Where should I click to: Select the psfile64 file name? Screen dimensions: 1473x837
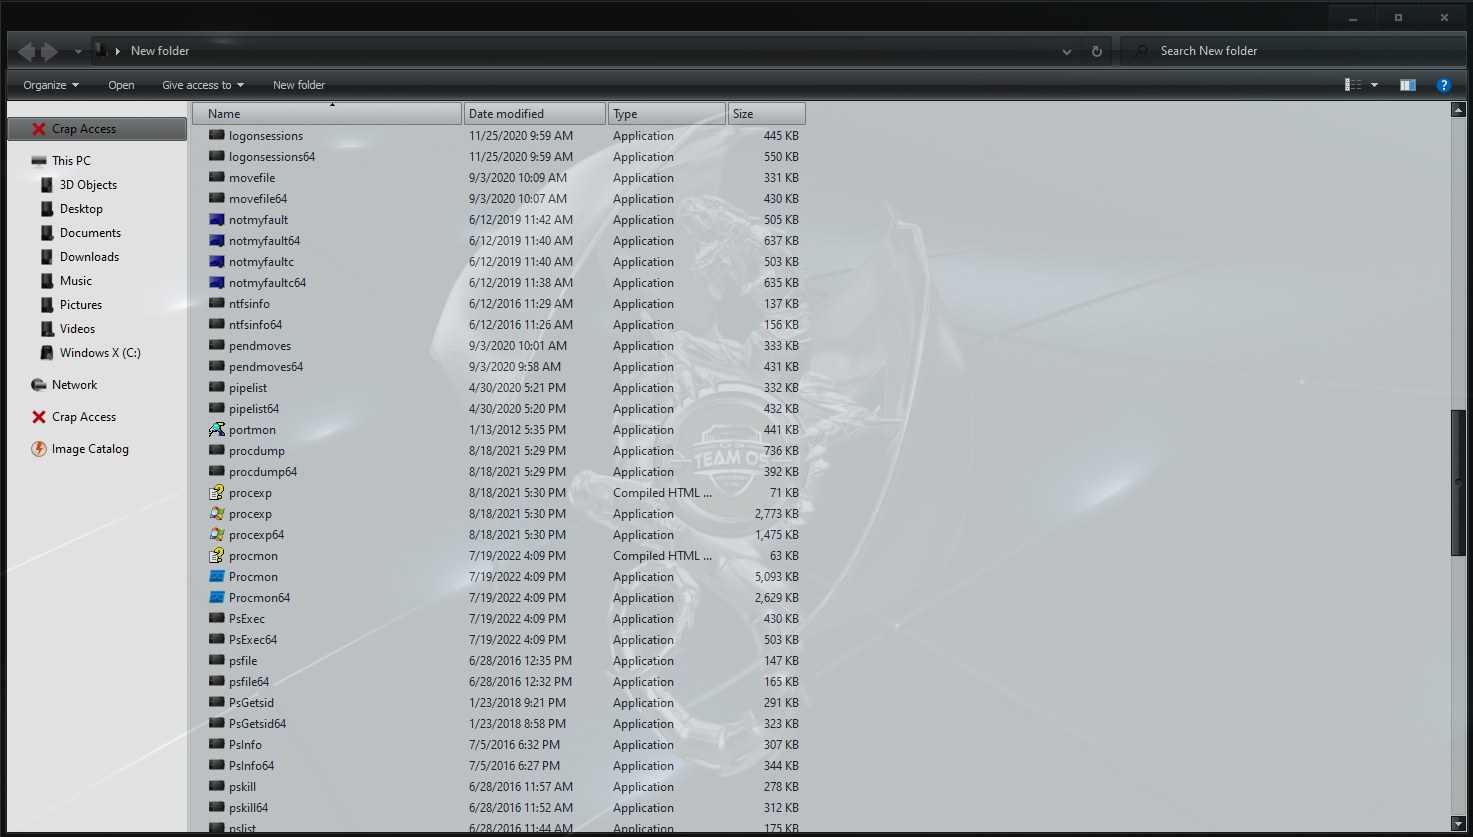click(x=249, y=682)
